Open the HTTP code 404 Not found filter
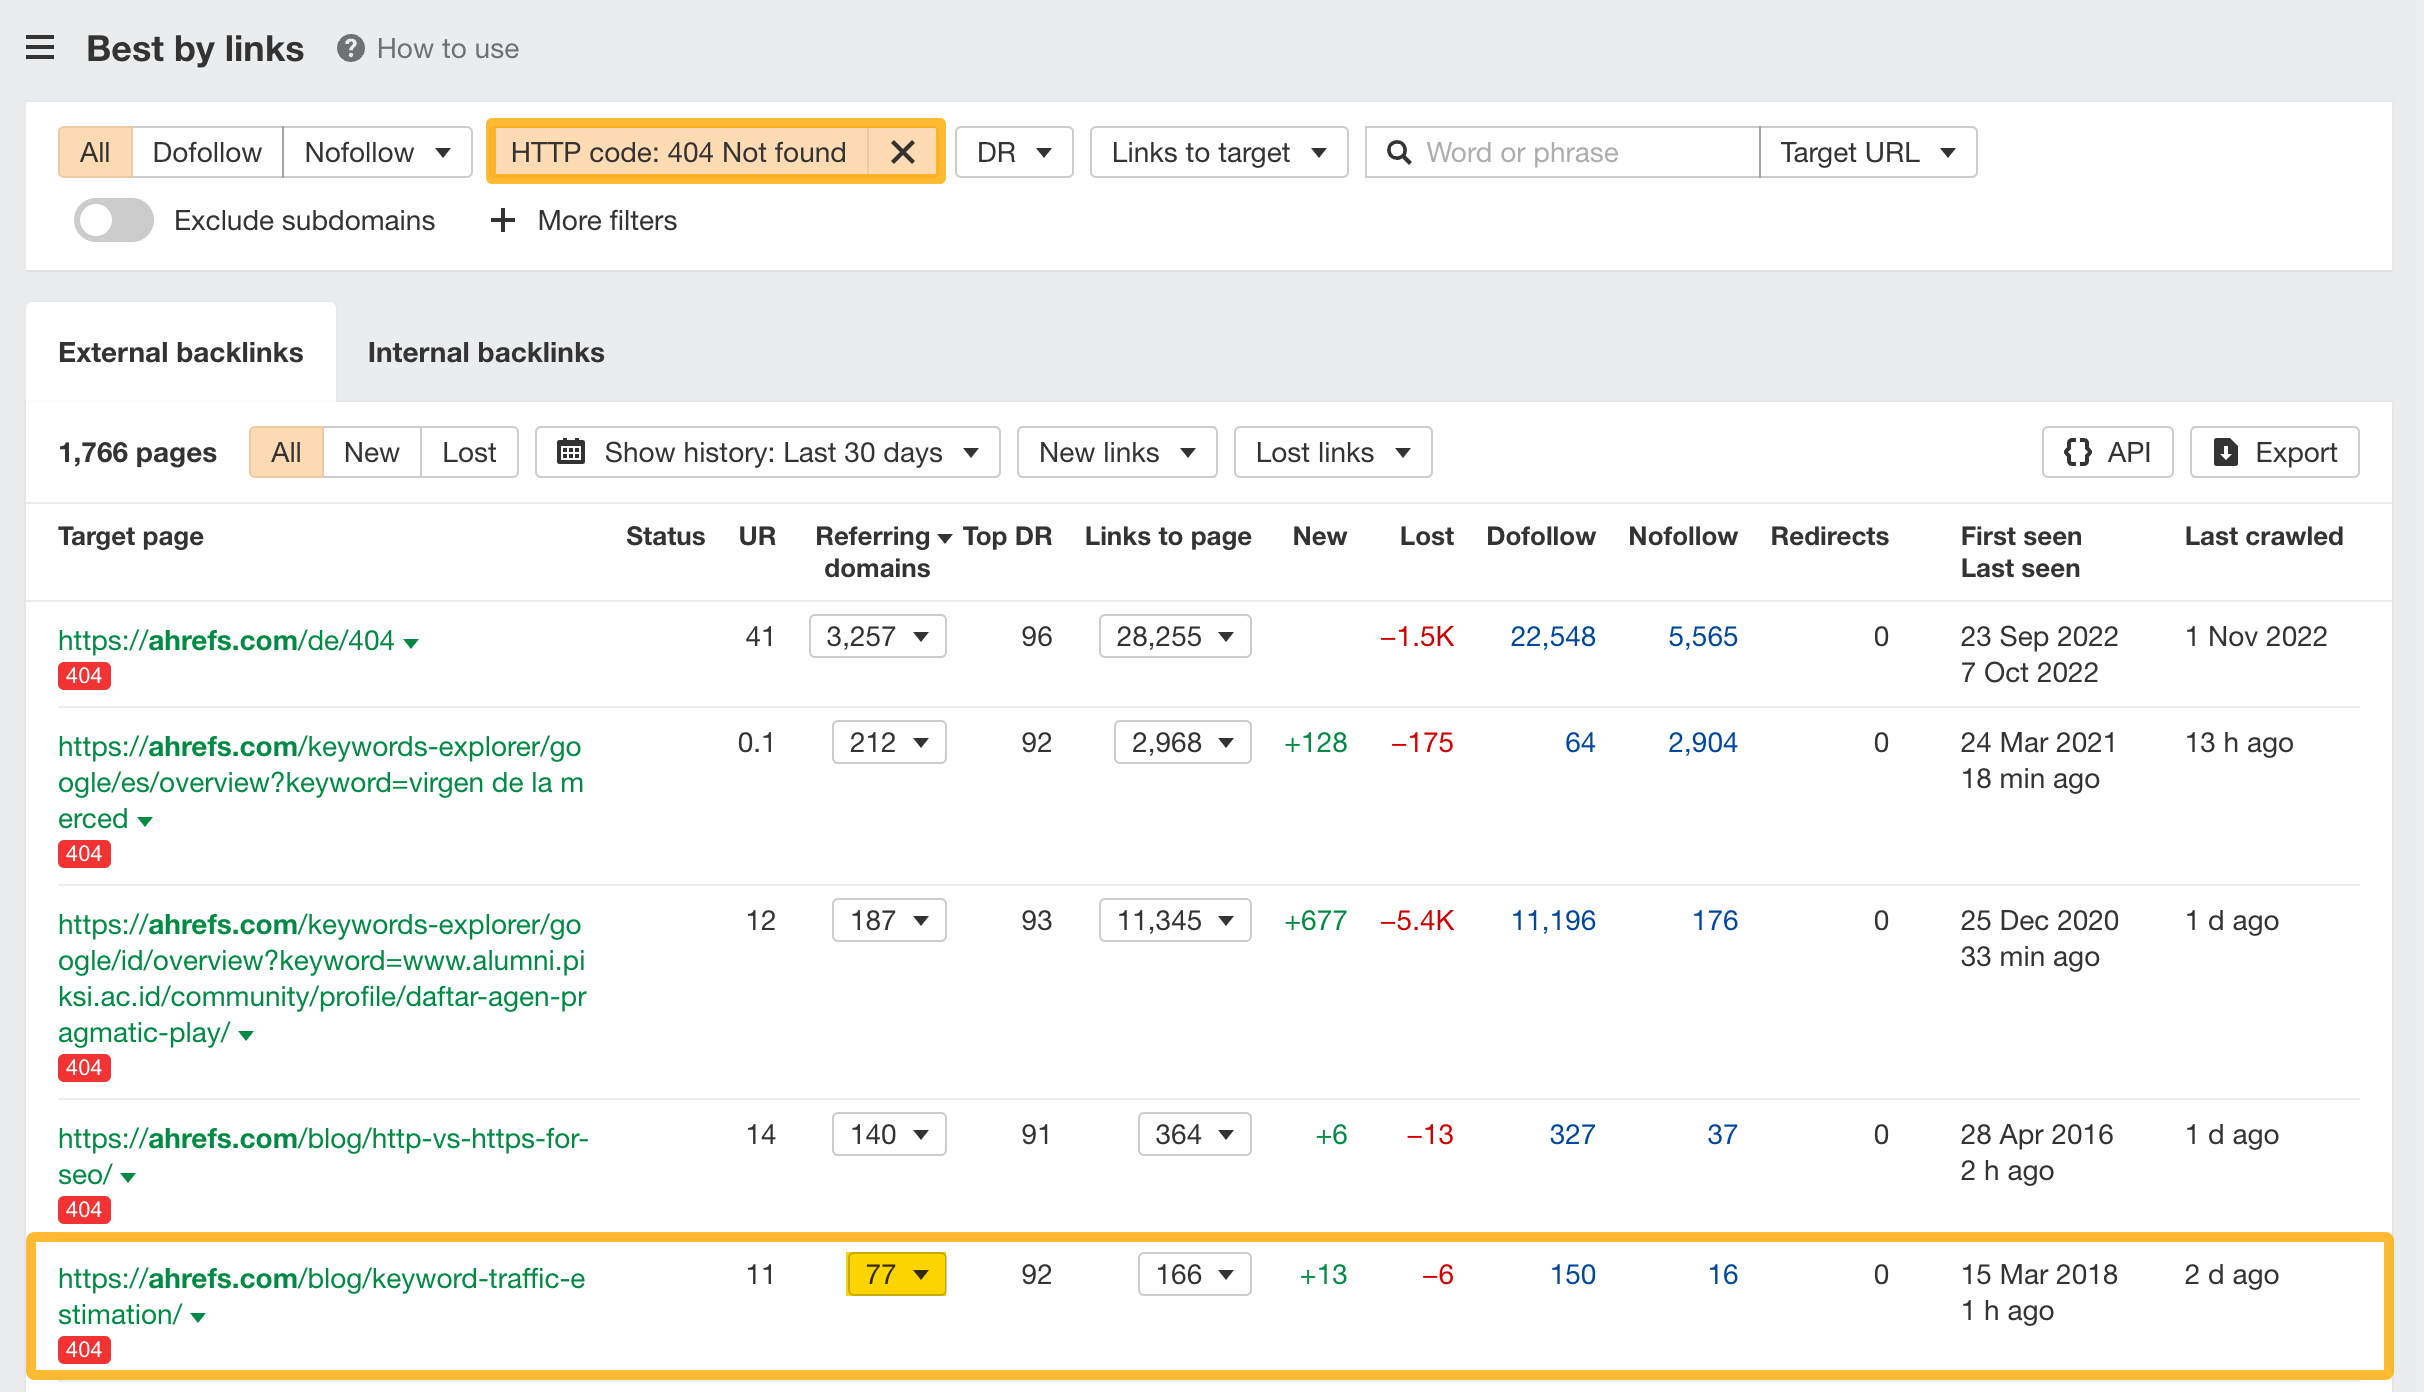The width and height of the screenshot is (2424, 1392). point(679,152)
